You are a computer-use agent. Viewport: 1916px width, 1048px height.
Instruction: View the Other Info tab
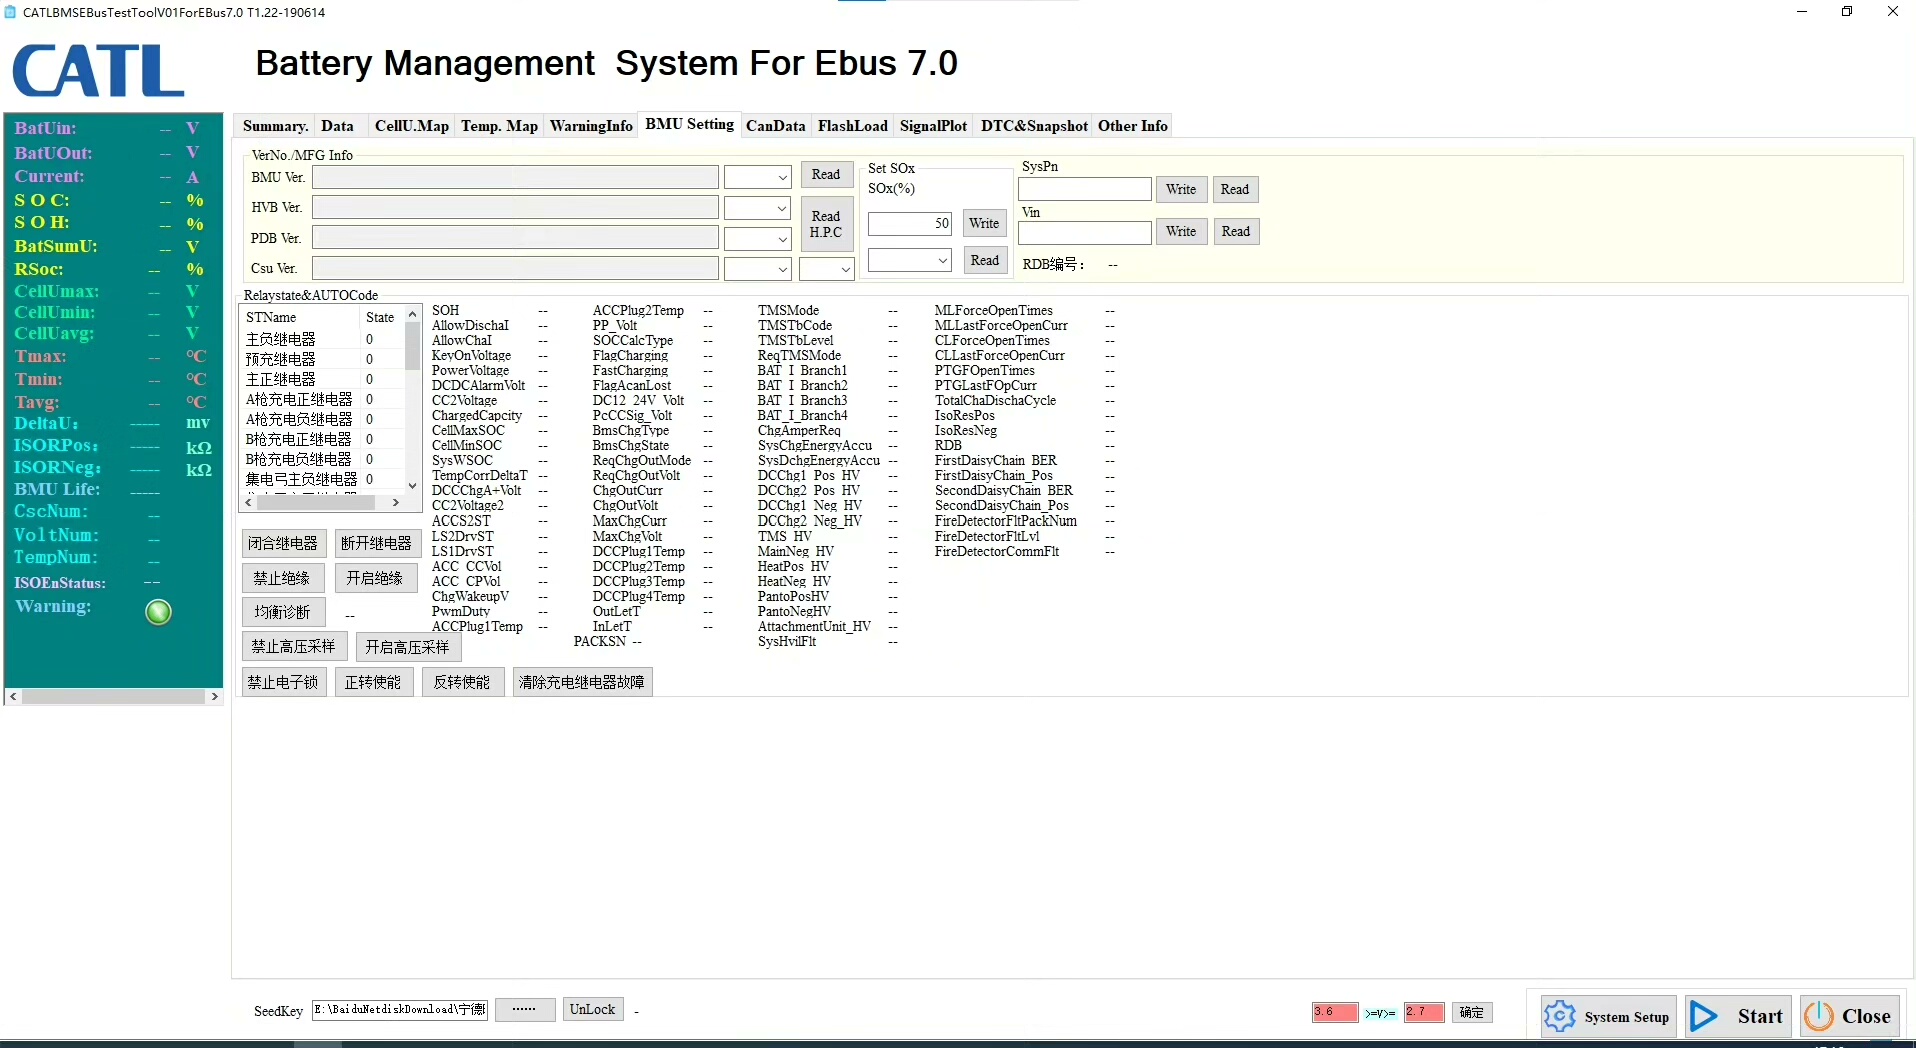(1132, 126)
